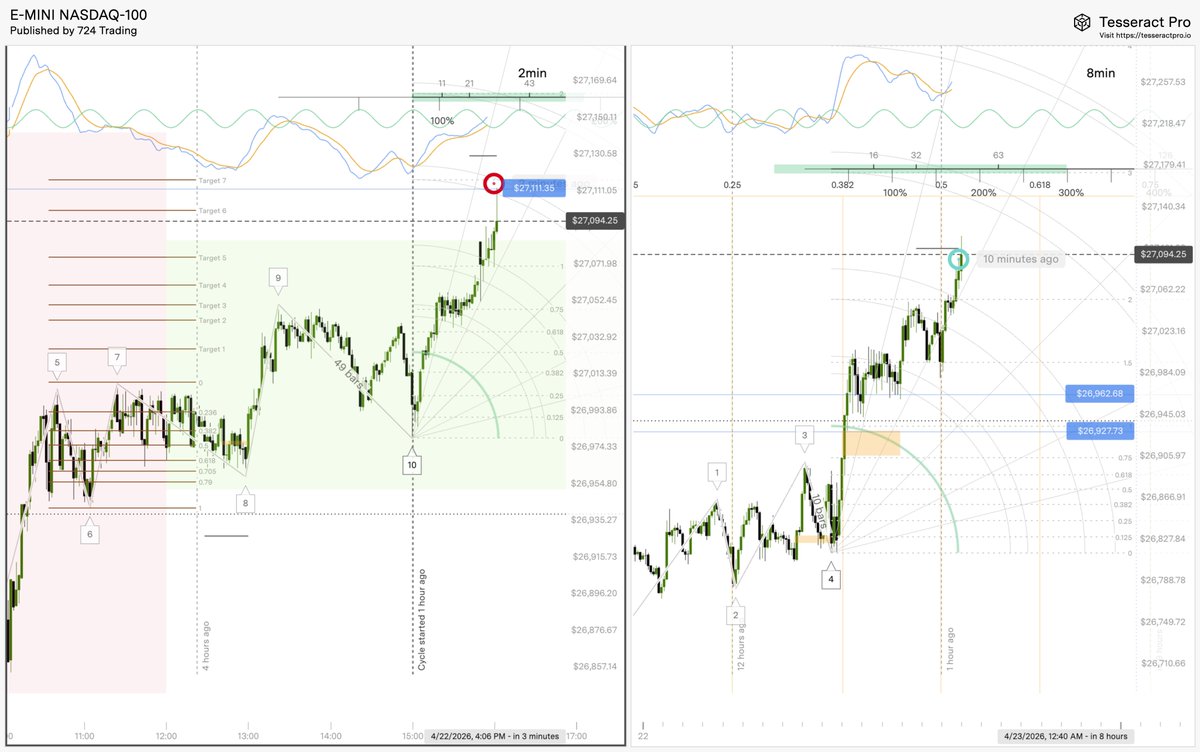The image size is (1200, 752).
Task: Select the 2min timeframe label
Action: click(x=532, y=73)
